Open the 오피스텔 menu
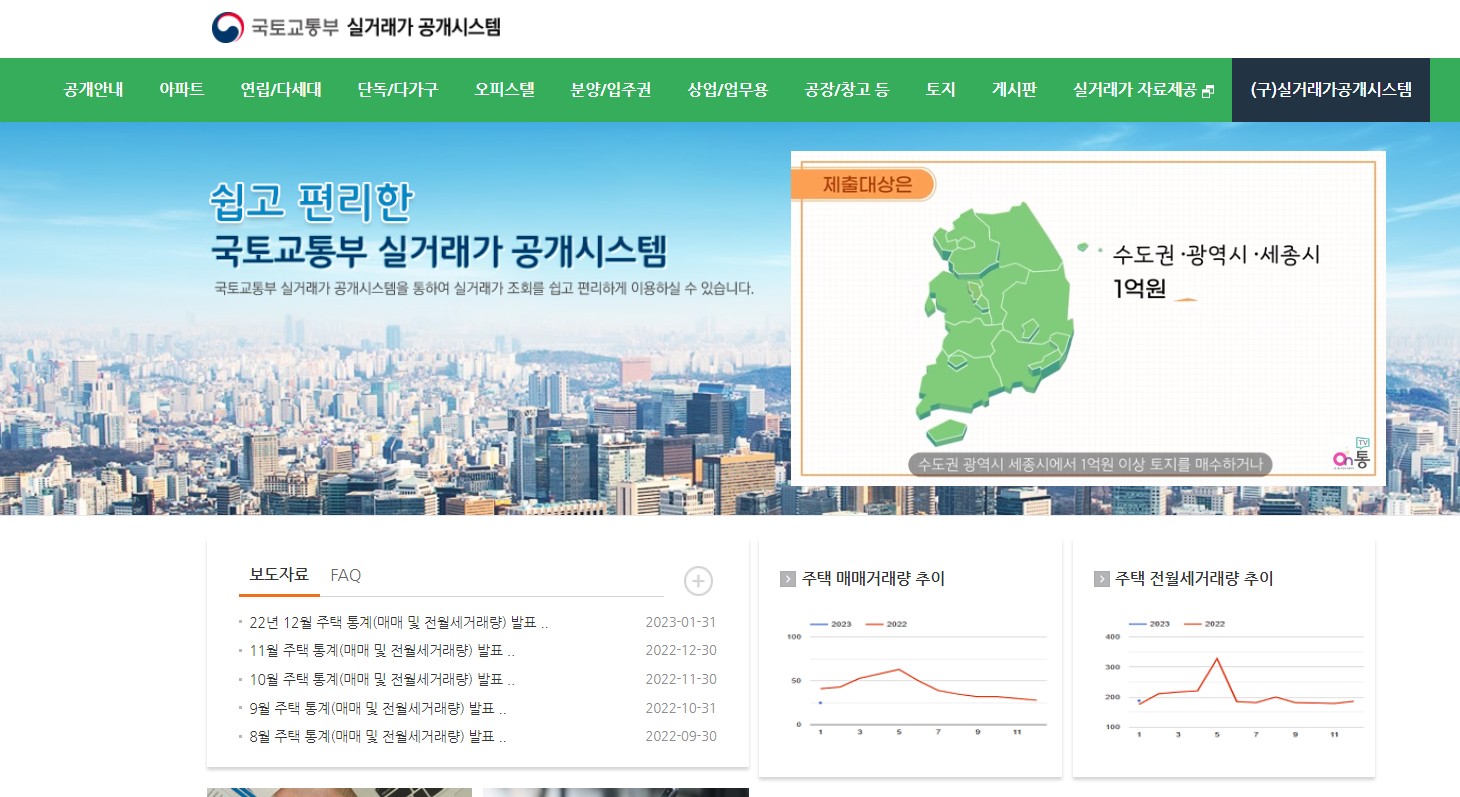This screenshot has height=797, width=1460. [x=503, y=89]
